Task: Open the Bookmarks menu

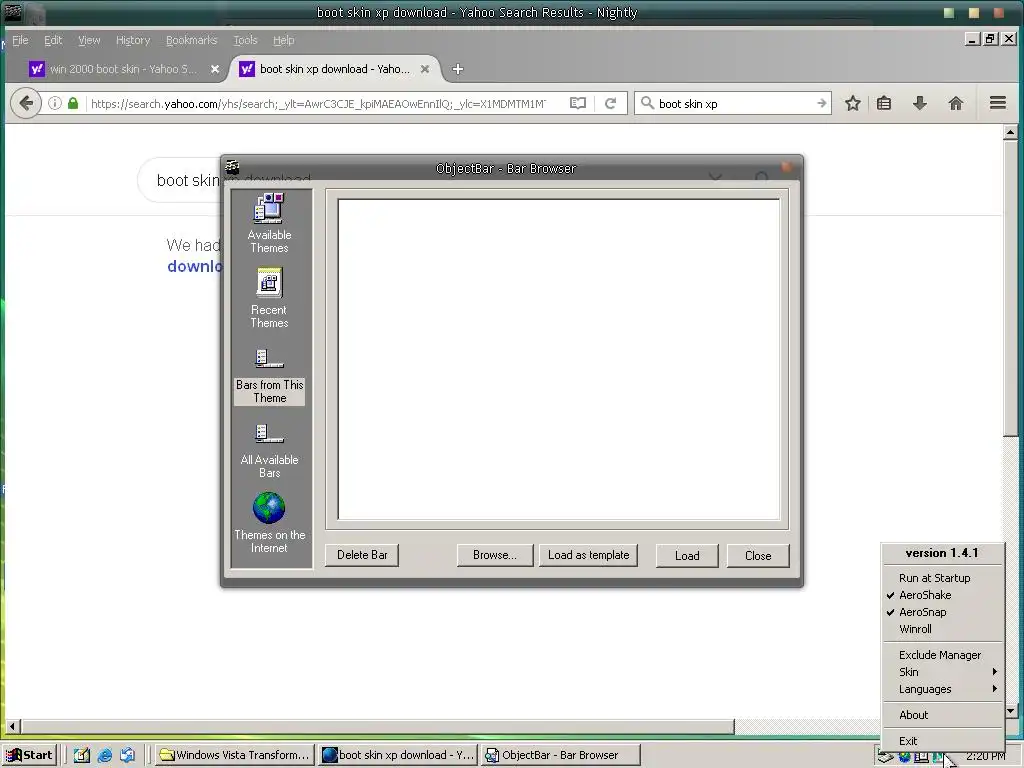Action: tap(191, 40)
